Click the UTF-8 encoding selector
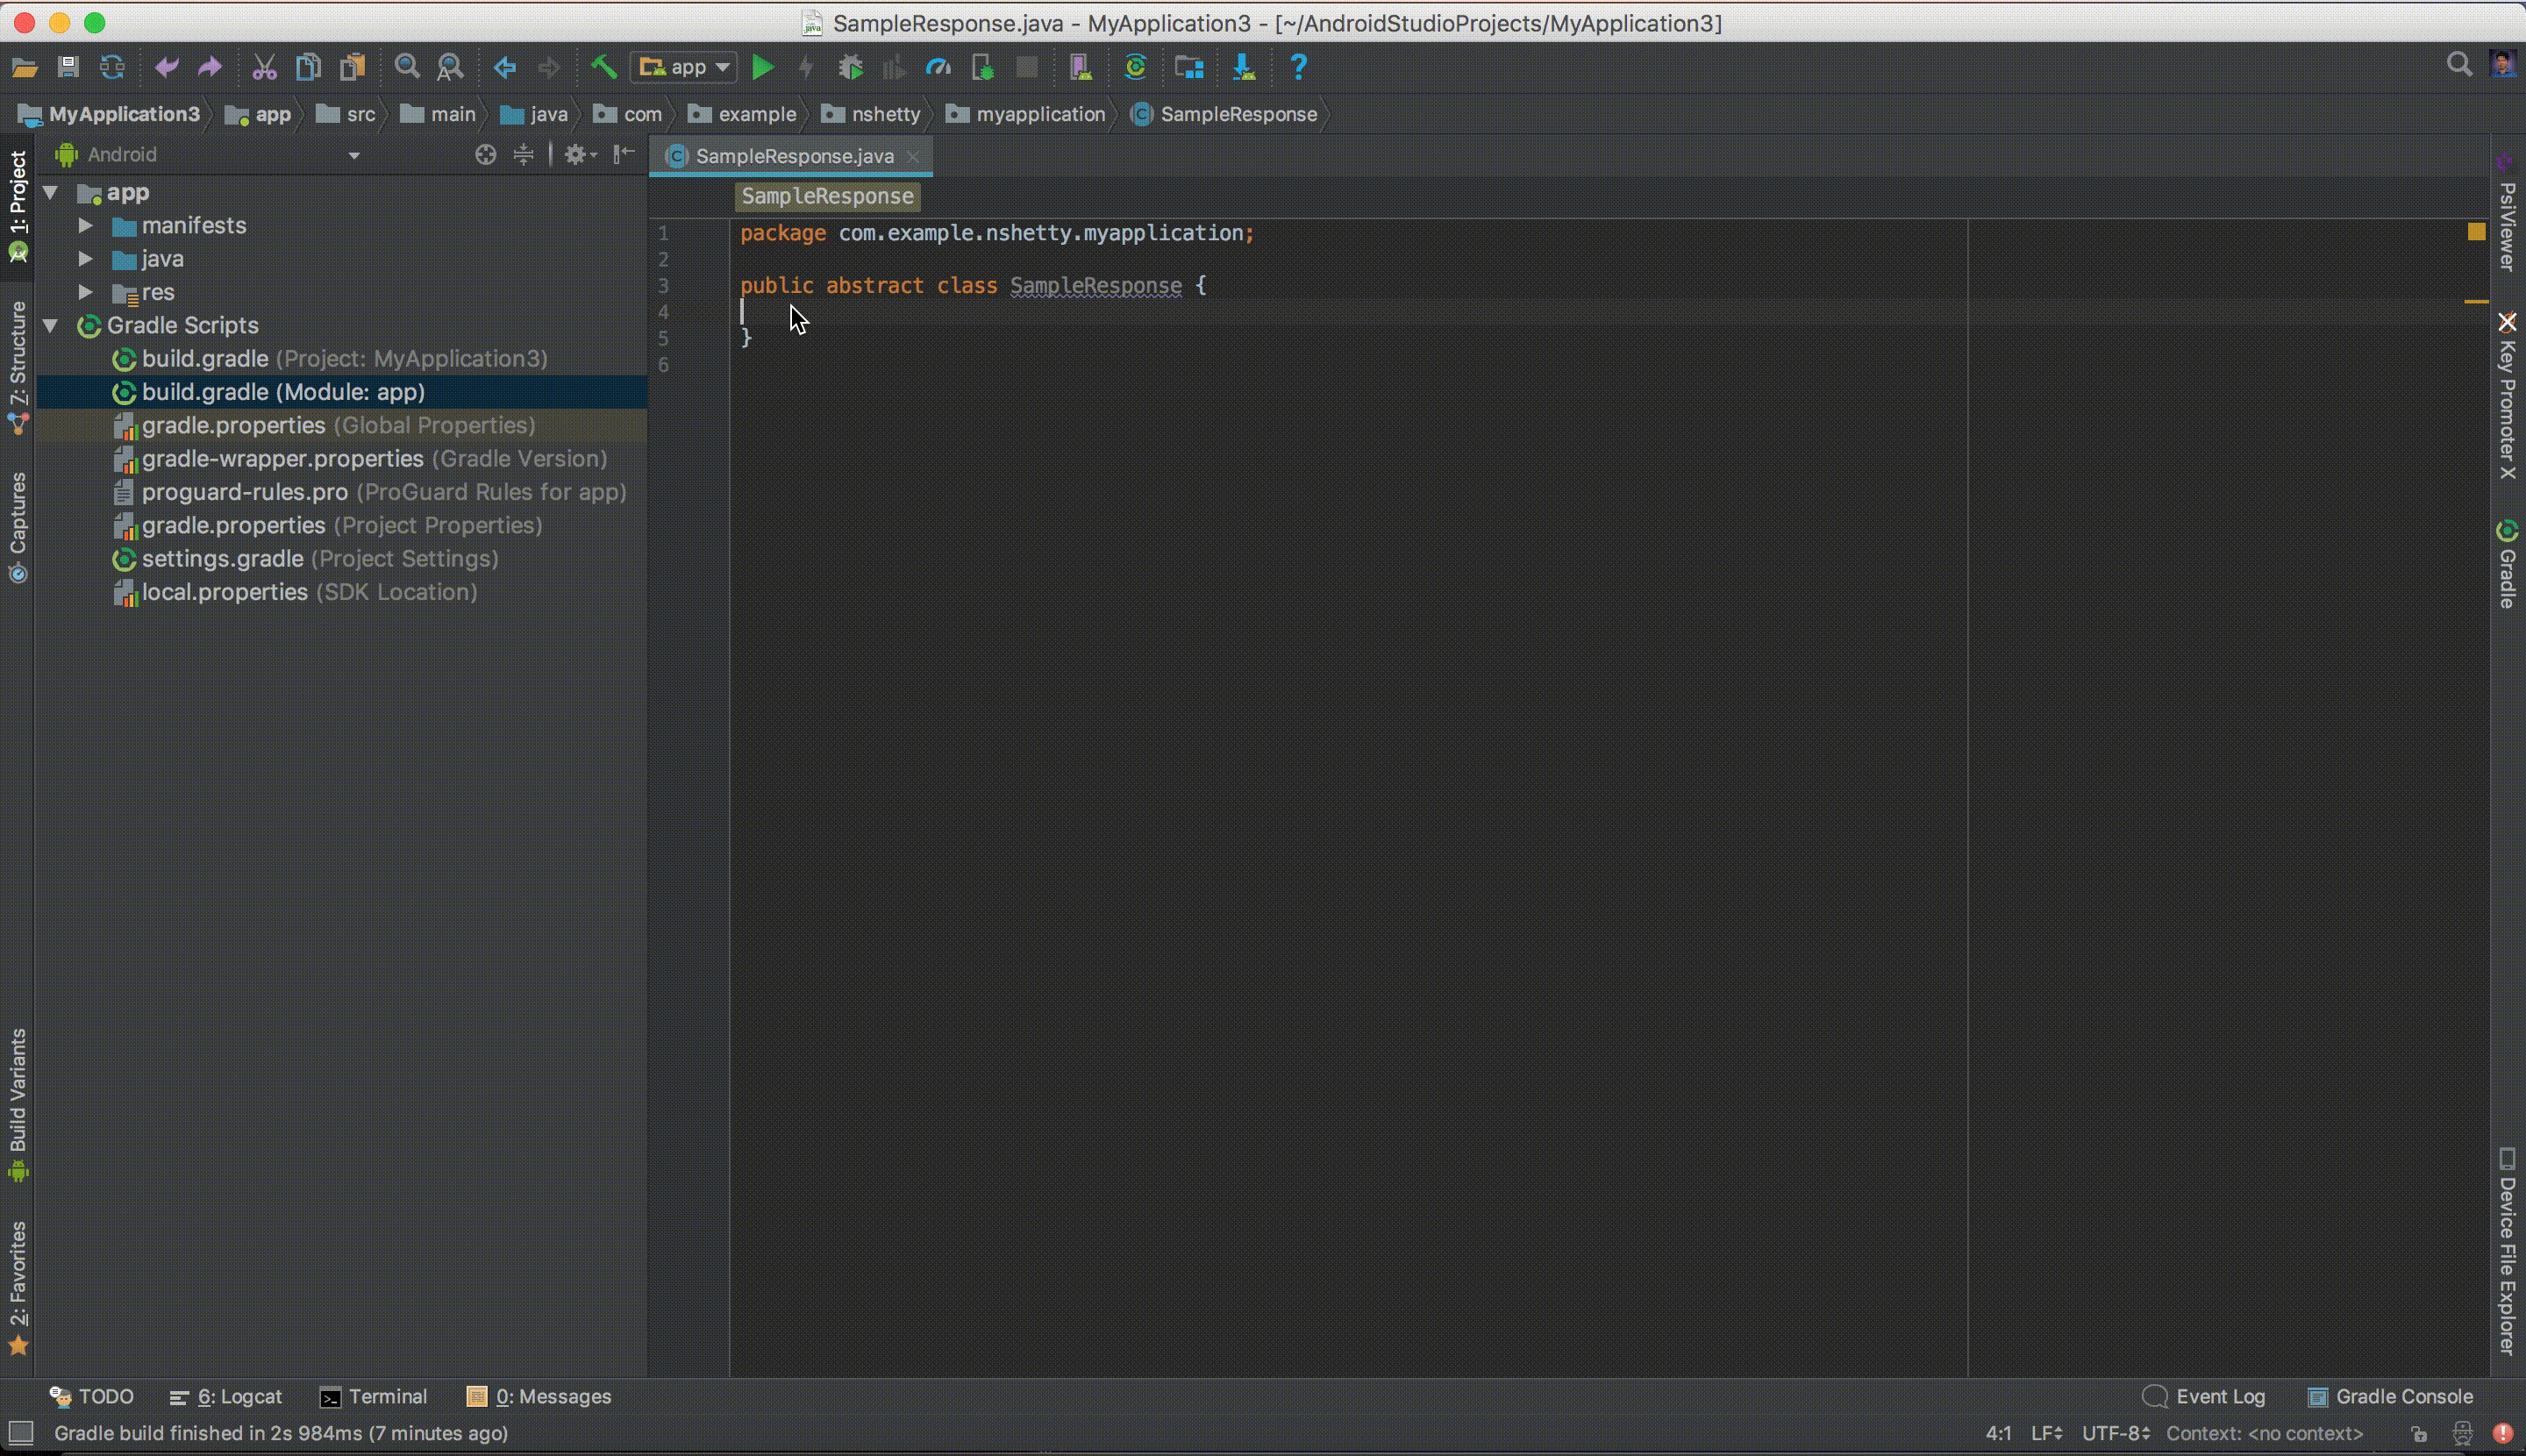 tap(2115, 1433)
